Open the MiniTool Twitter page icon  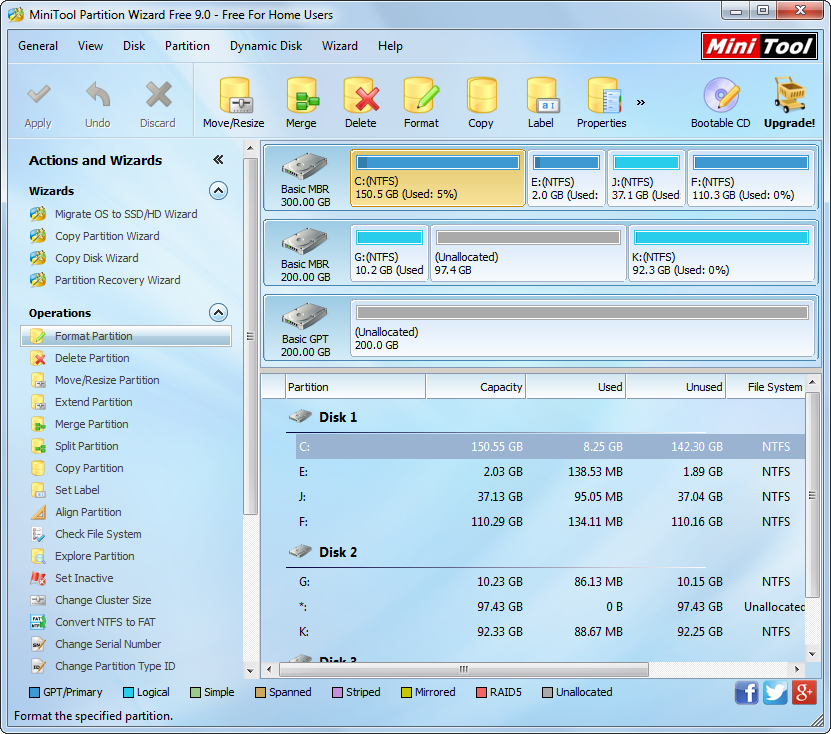pos(775,693)
